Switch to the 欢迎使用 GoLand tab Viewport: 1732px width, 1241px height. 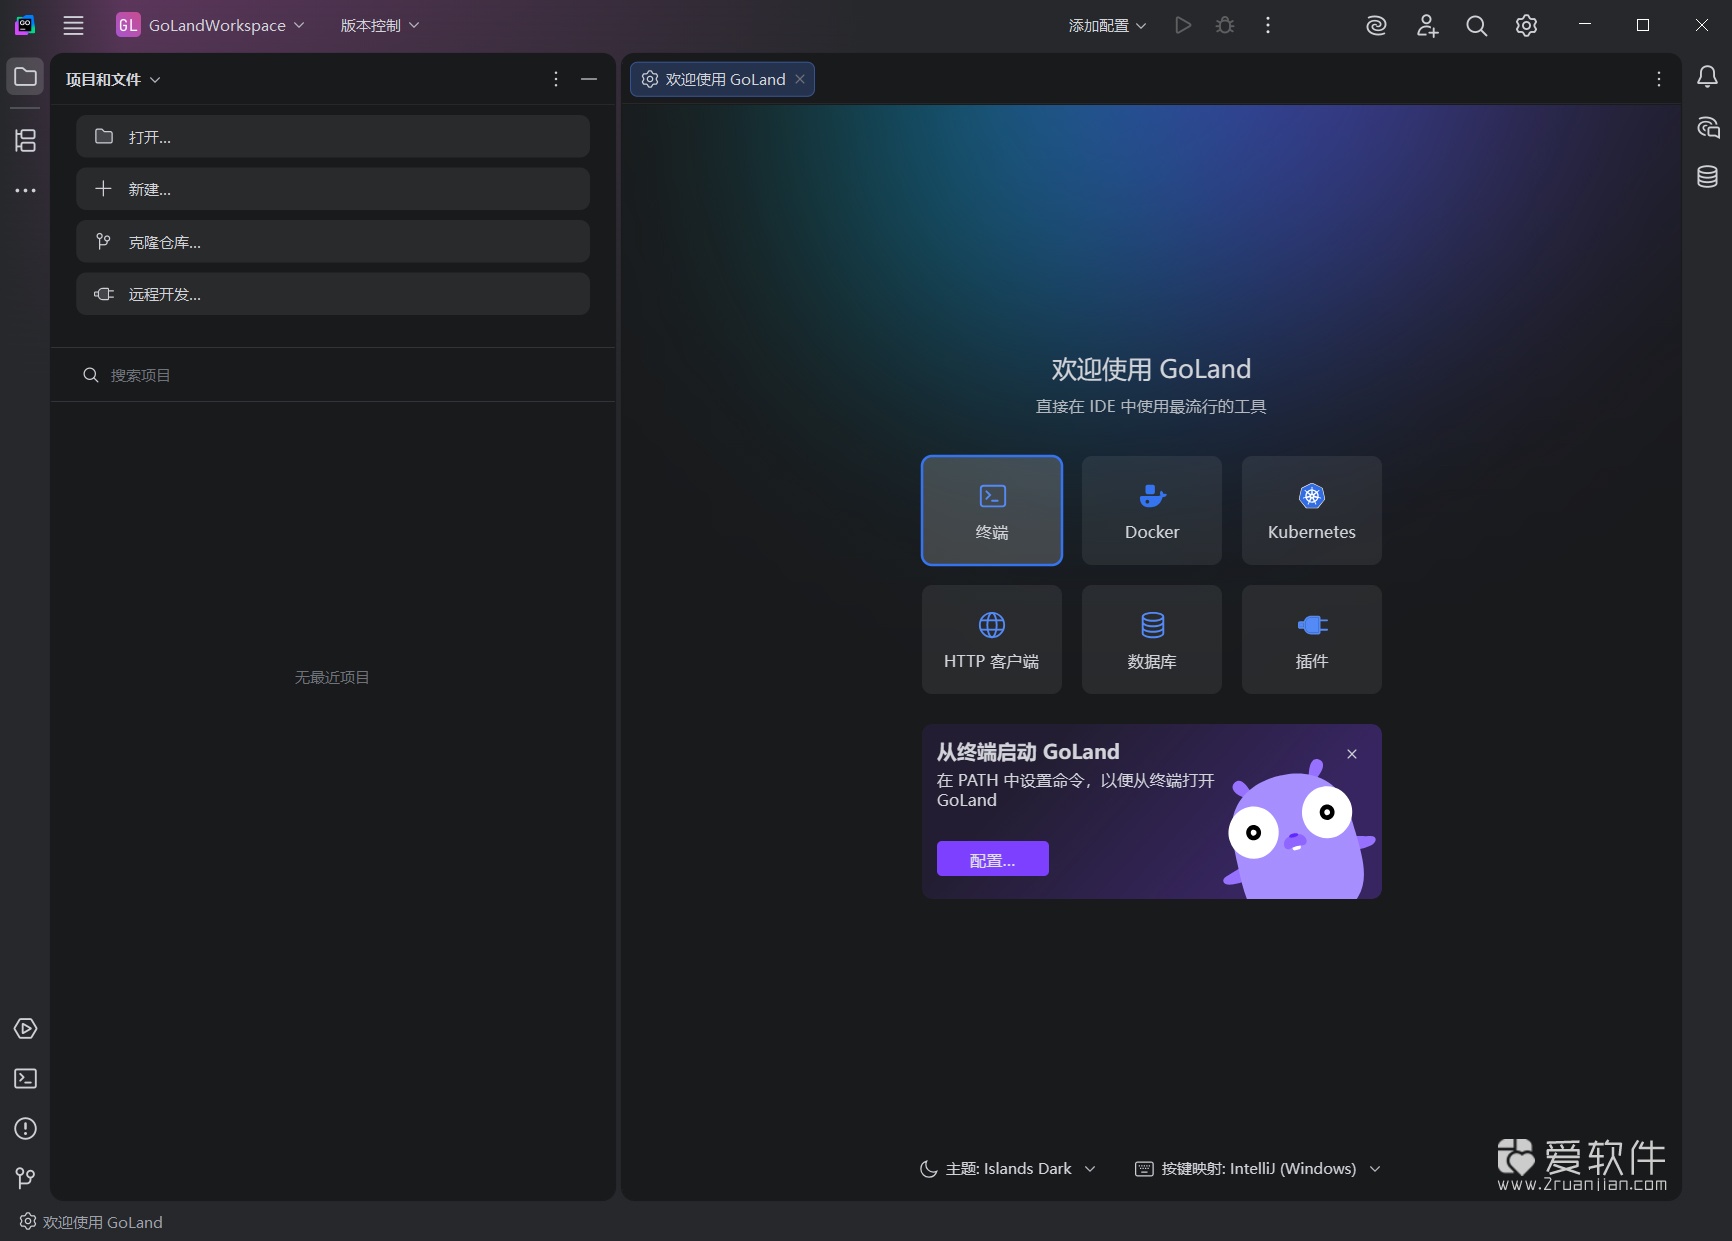pos(720,79)
